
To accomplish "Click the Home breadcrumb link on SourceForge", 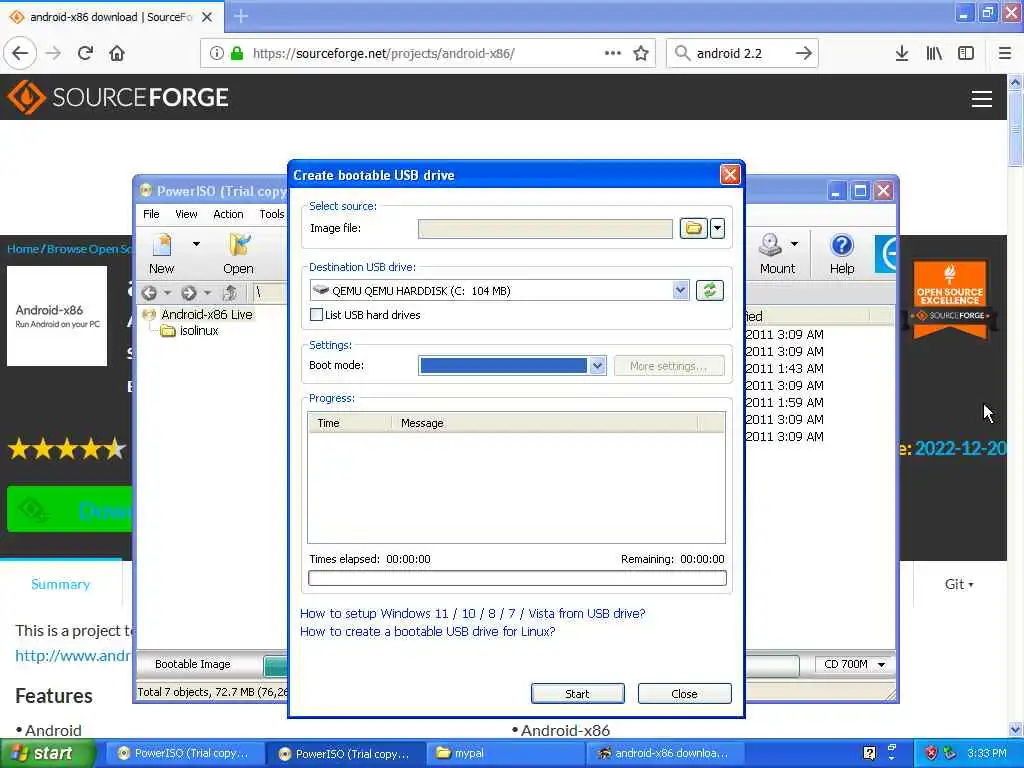I will 23,249.
